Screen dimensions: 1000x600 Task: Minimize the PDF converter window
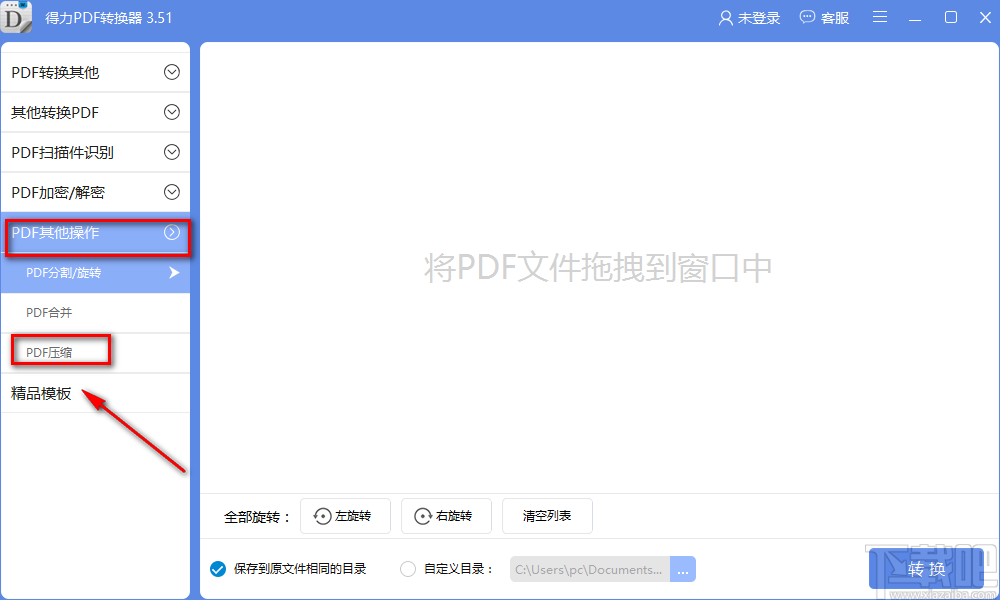point(915,18)
